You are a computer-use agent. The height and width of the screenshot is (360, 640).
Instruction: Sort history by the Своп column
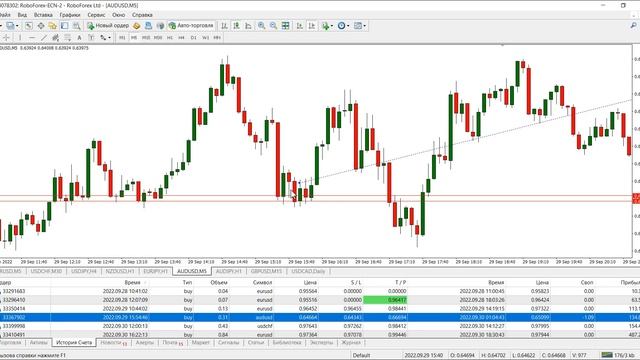pyautogui.click(x=587, y=282)
